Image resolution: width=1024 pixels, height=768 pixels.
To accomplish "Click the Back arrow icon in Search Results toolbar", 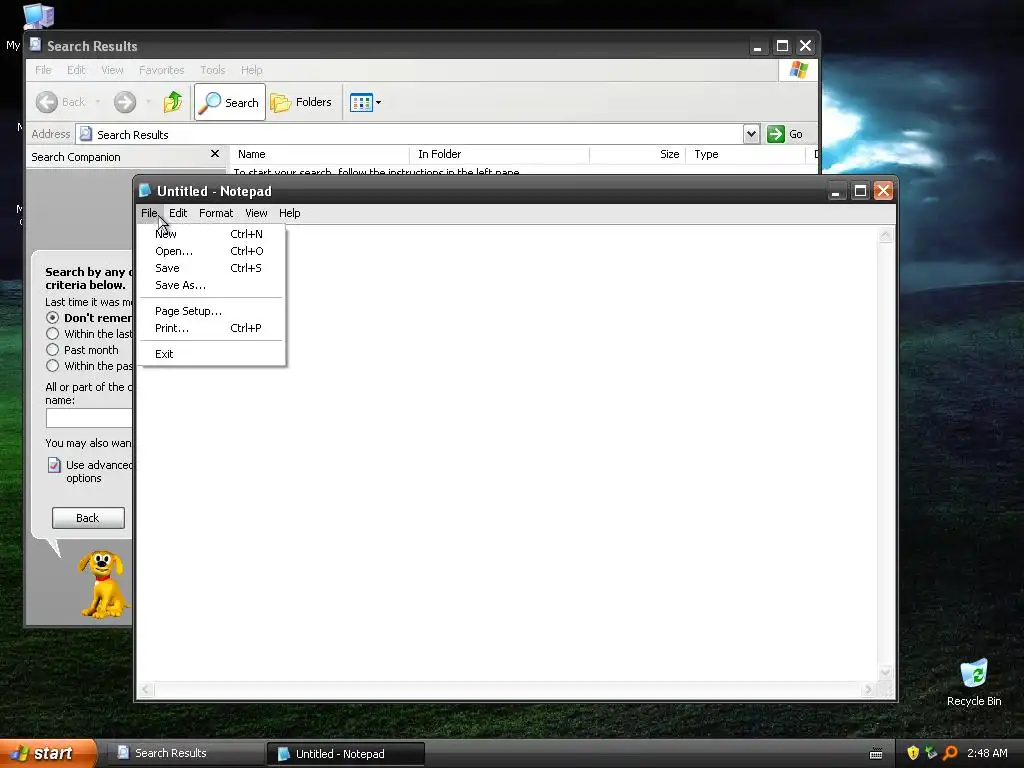I will coord(46,102).
